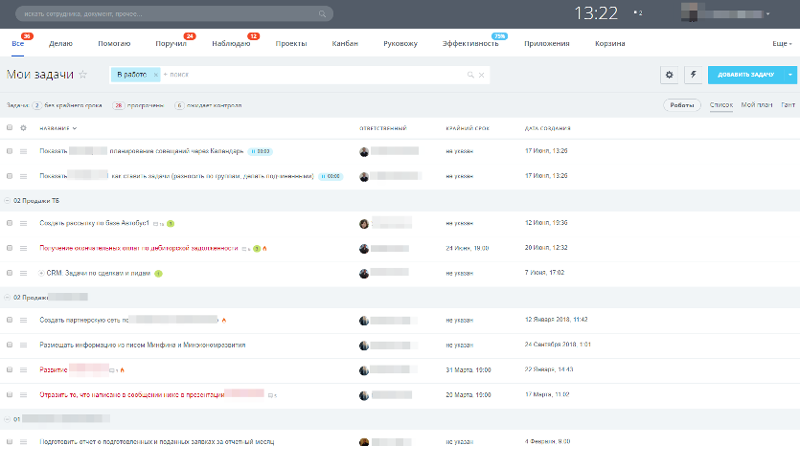Switch to the Мой план view
The height and width of the screenshot is (466, 800).
(x=757, y=105)
